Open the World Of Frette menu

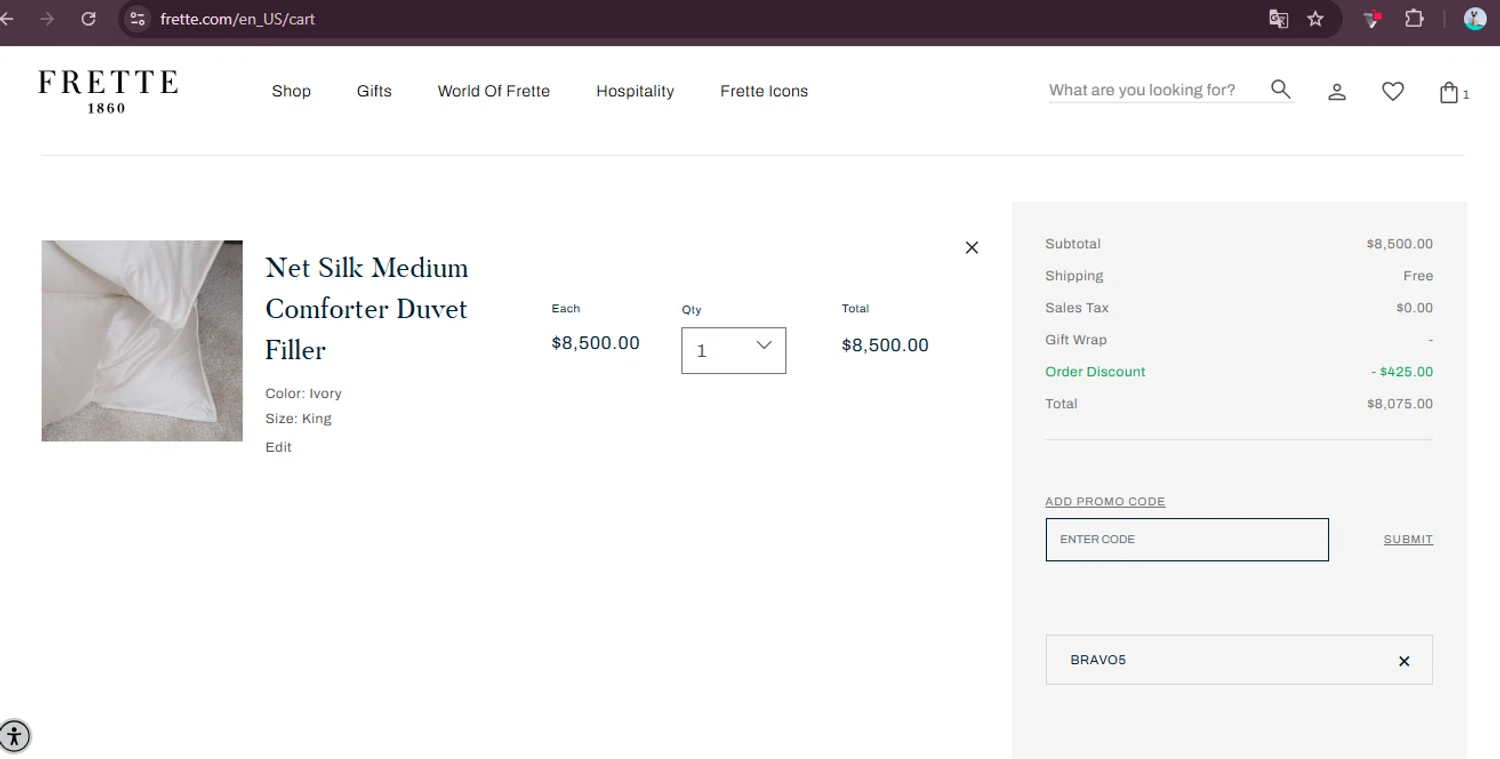pos(494,91)
